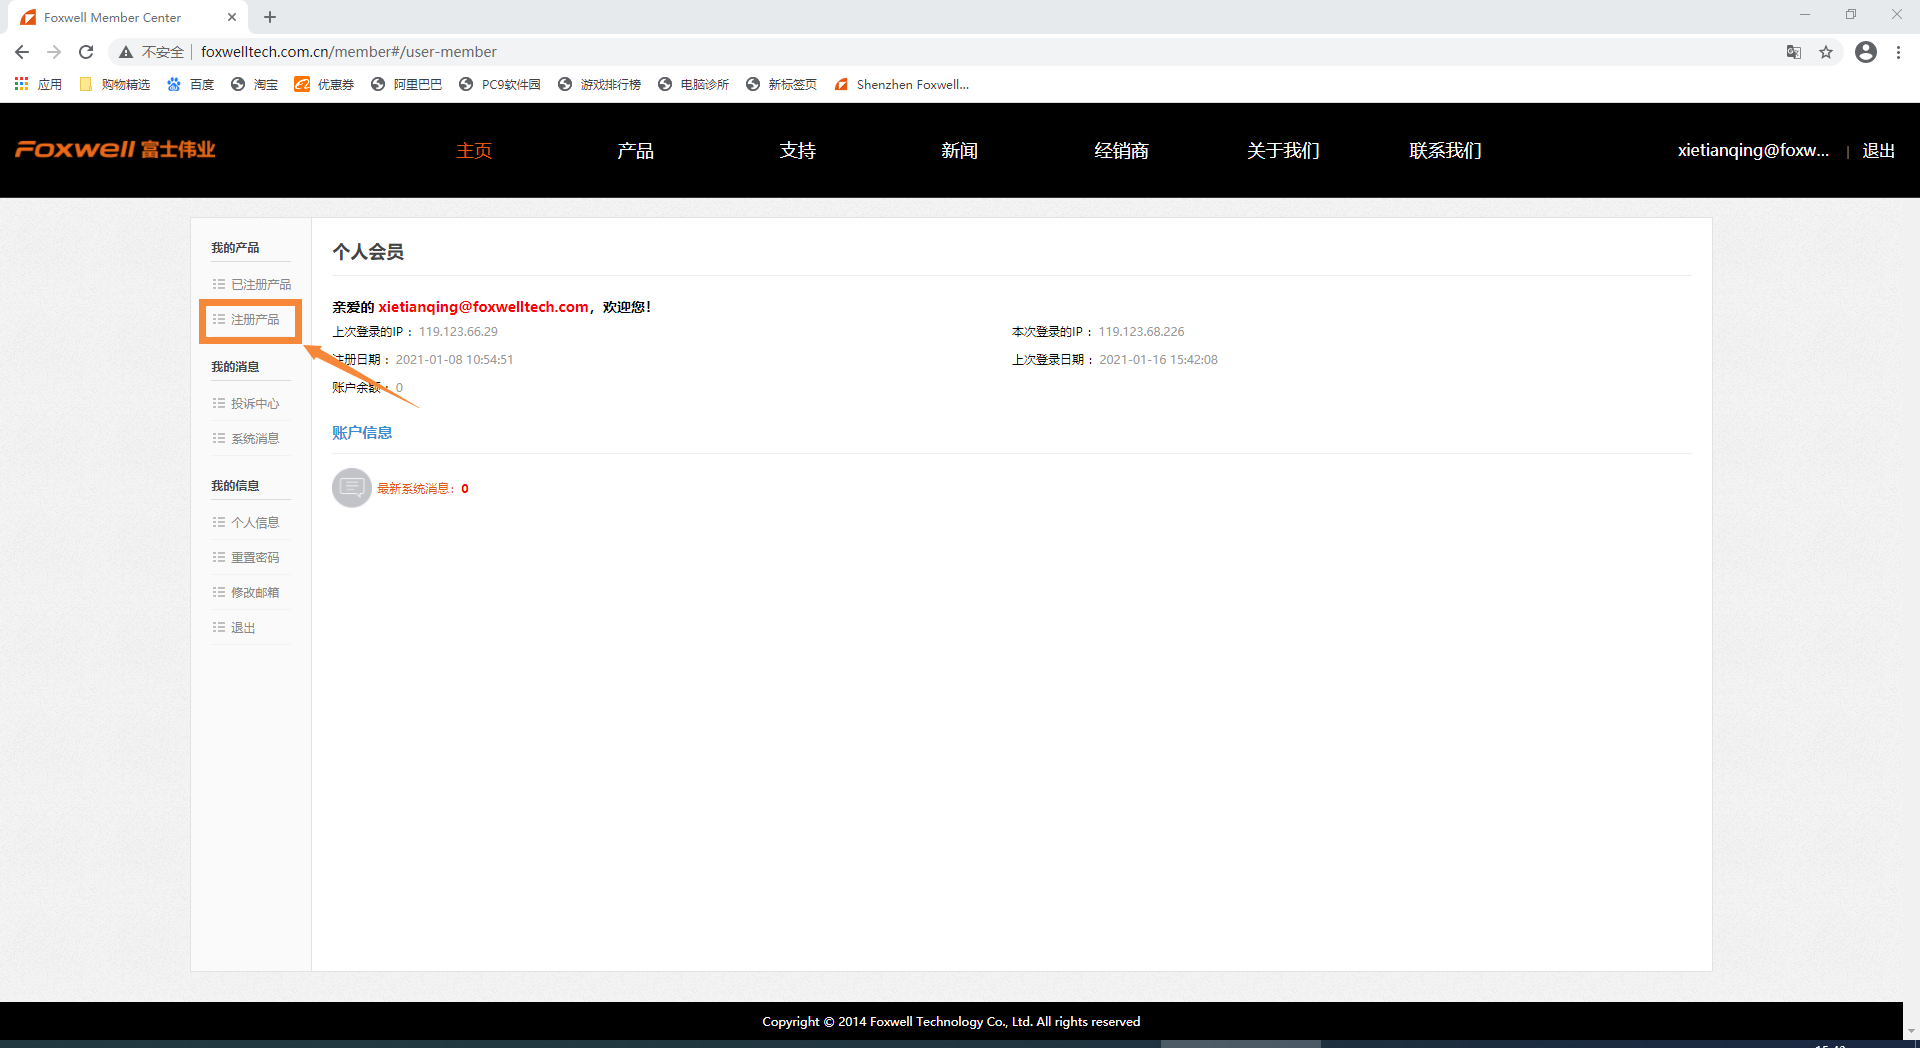Click the 账户信息 link

[362, 433]
